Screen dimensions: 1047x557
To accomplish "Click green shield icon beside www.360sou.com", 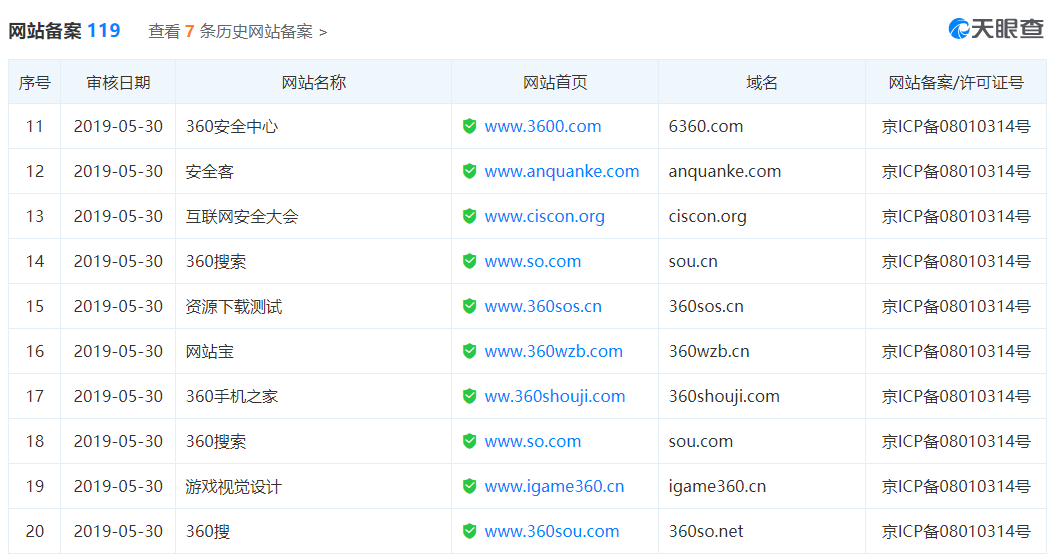I will (469, 531).
